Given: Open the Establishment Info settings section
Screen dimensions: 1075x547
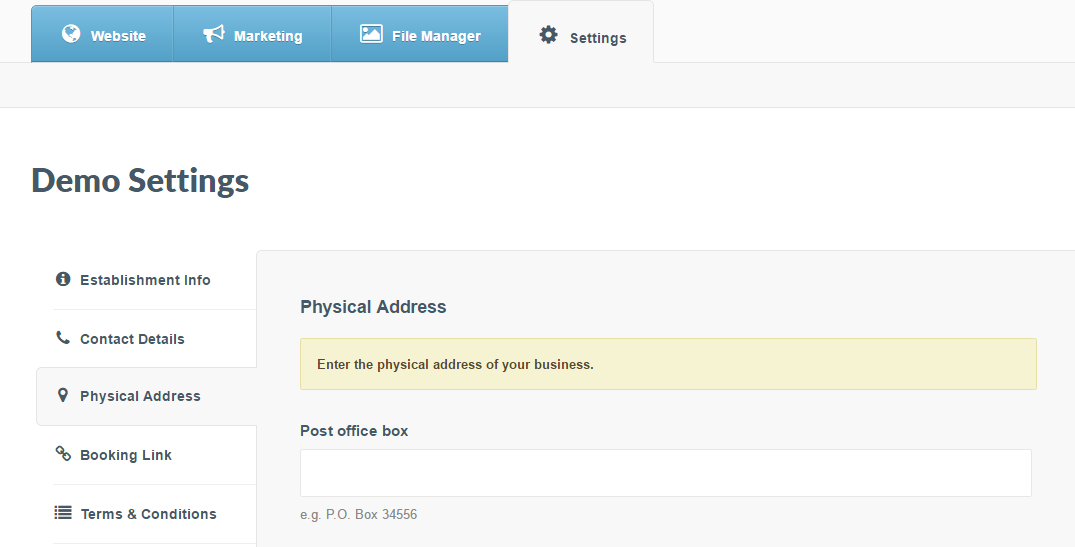Looking at the screenshot, I should (x=145, y=280).
